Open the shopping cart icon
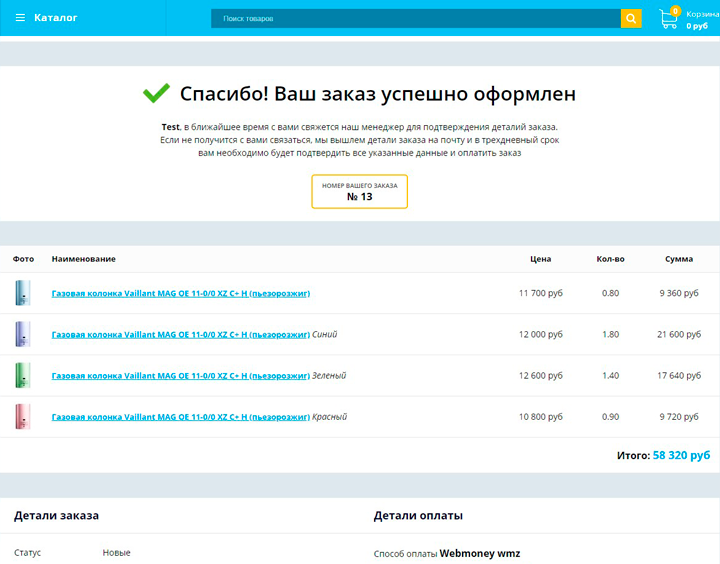 tap(668, 19)
